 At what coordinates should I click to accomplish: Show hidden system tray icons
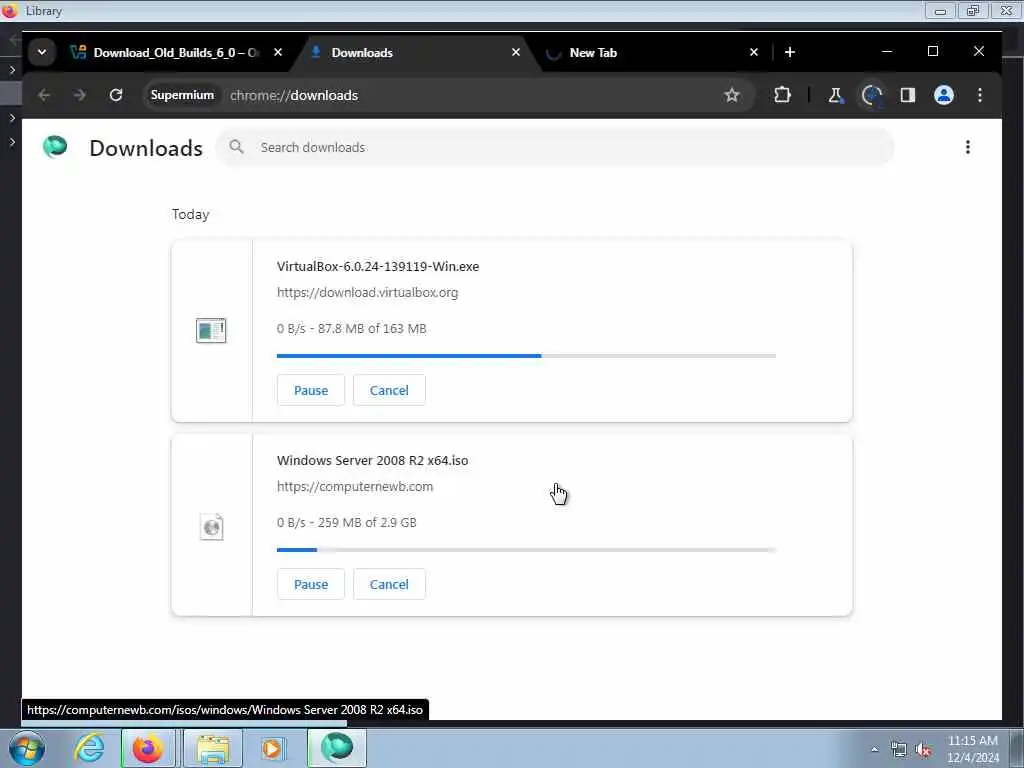(874, 750)
